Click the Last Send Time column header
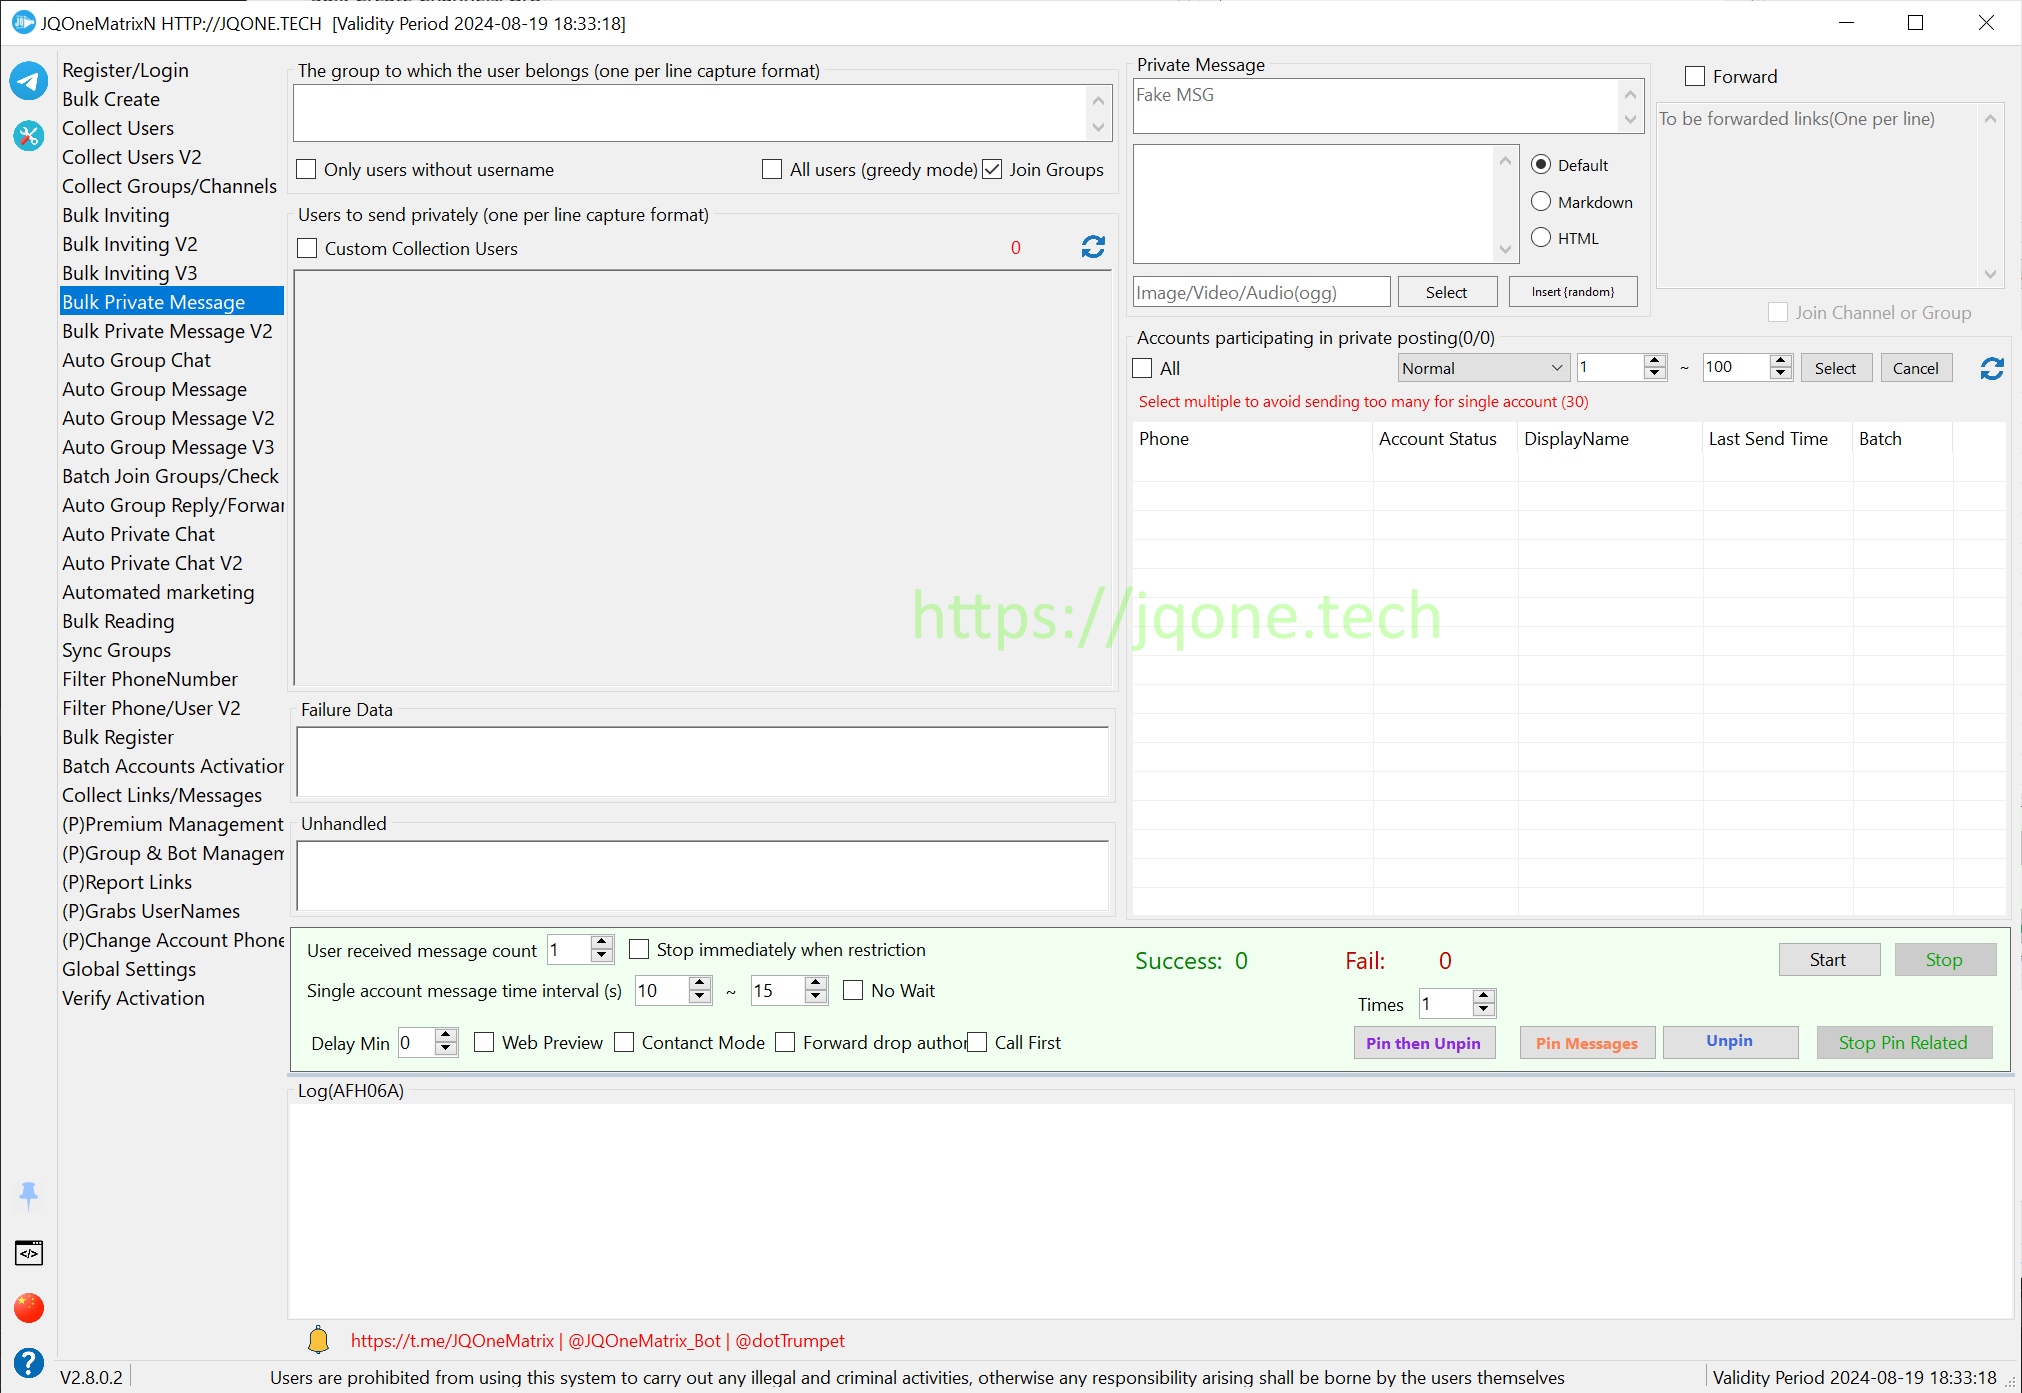This screenshot has height=1393, width=2022. (1776, 439)
